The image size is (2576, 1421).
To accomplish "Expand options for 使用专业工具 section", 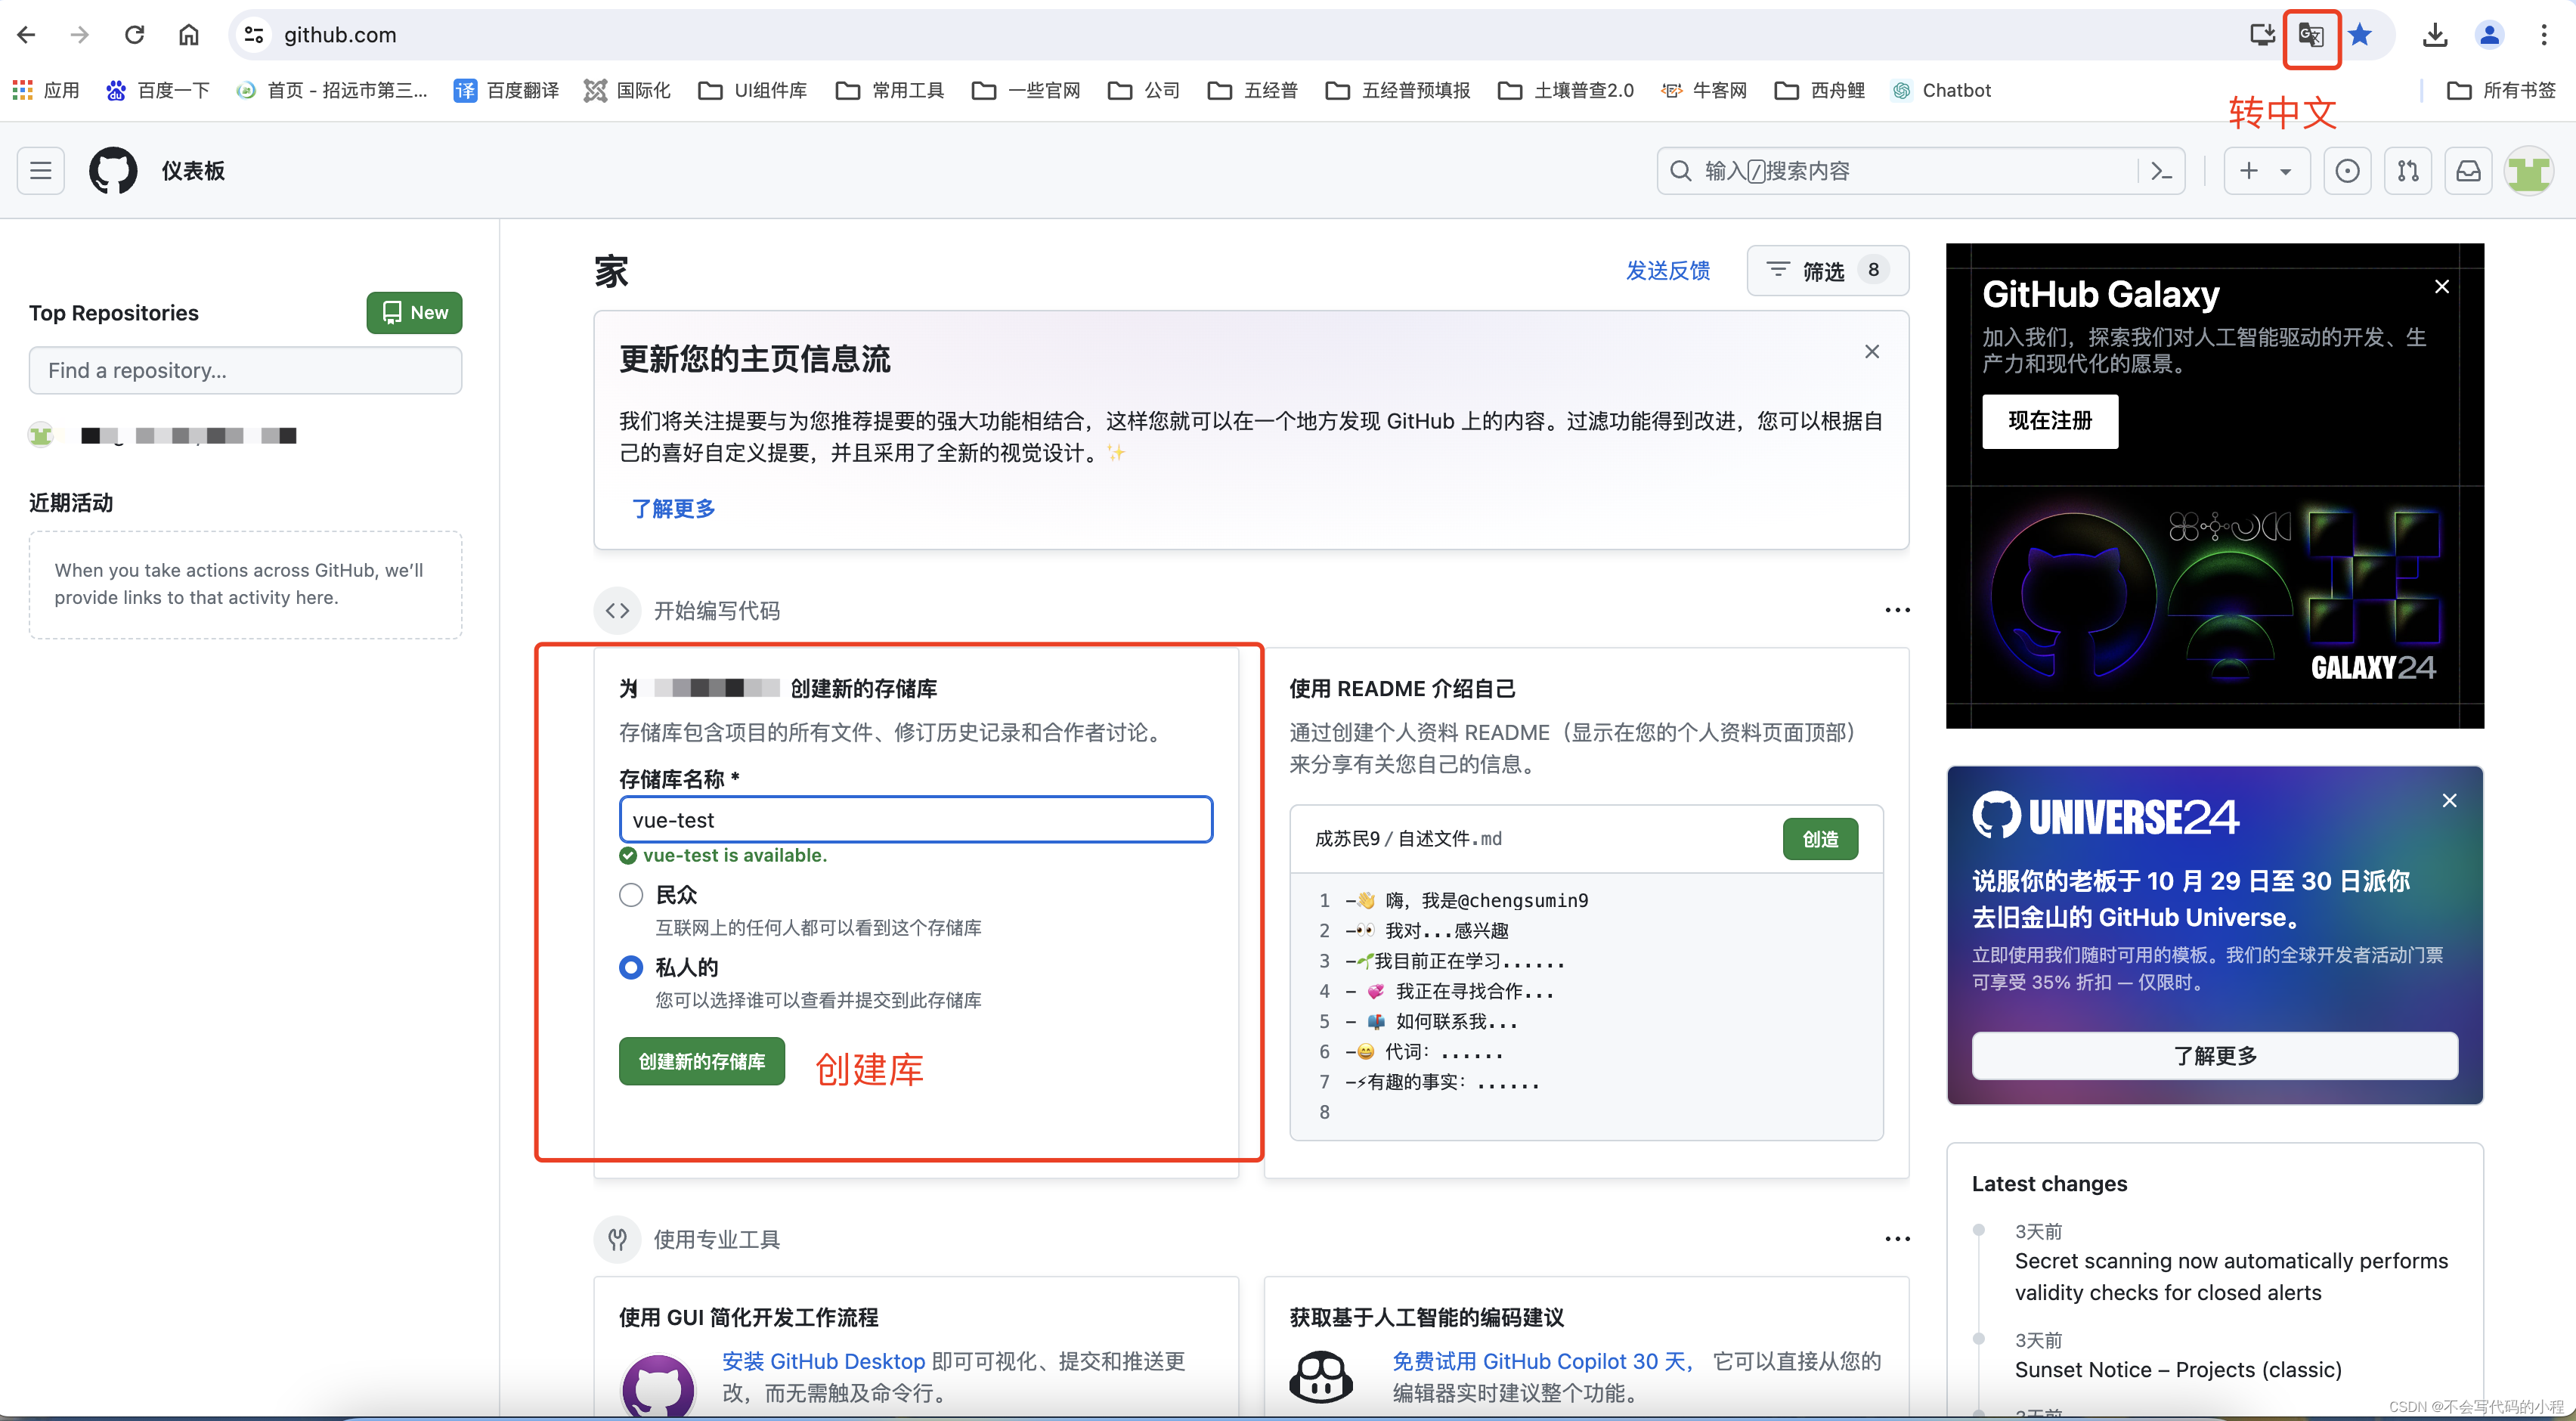I will coord(1897,1239).
